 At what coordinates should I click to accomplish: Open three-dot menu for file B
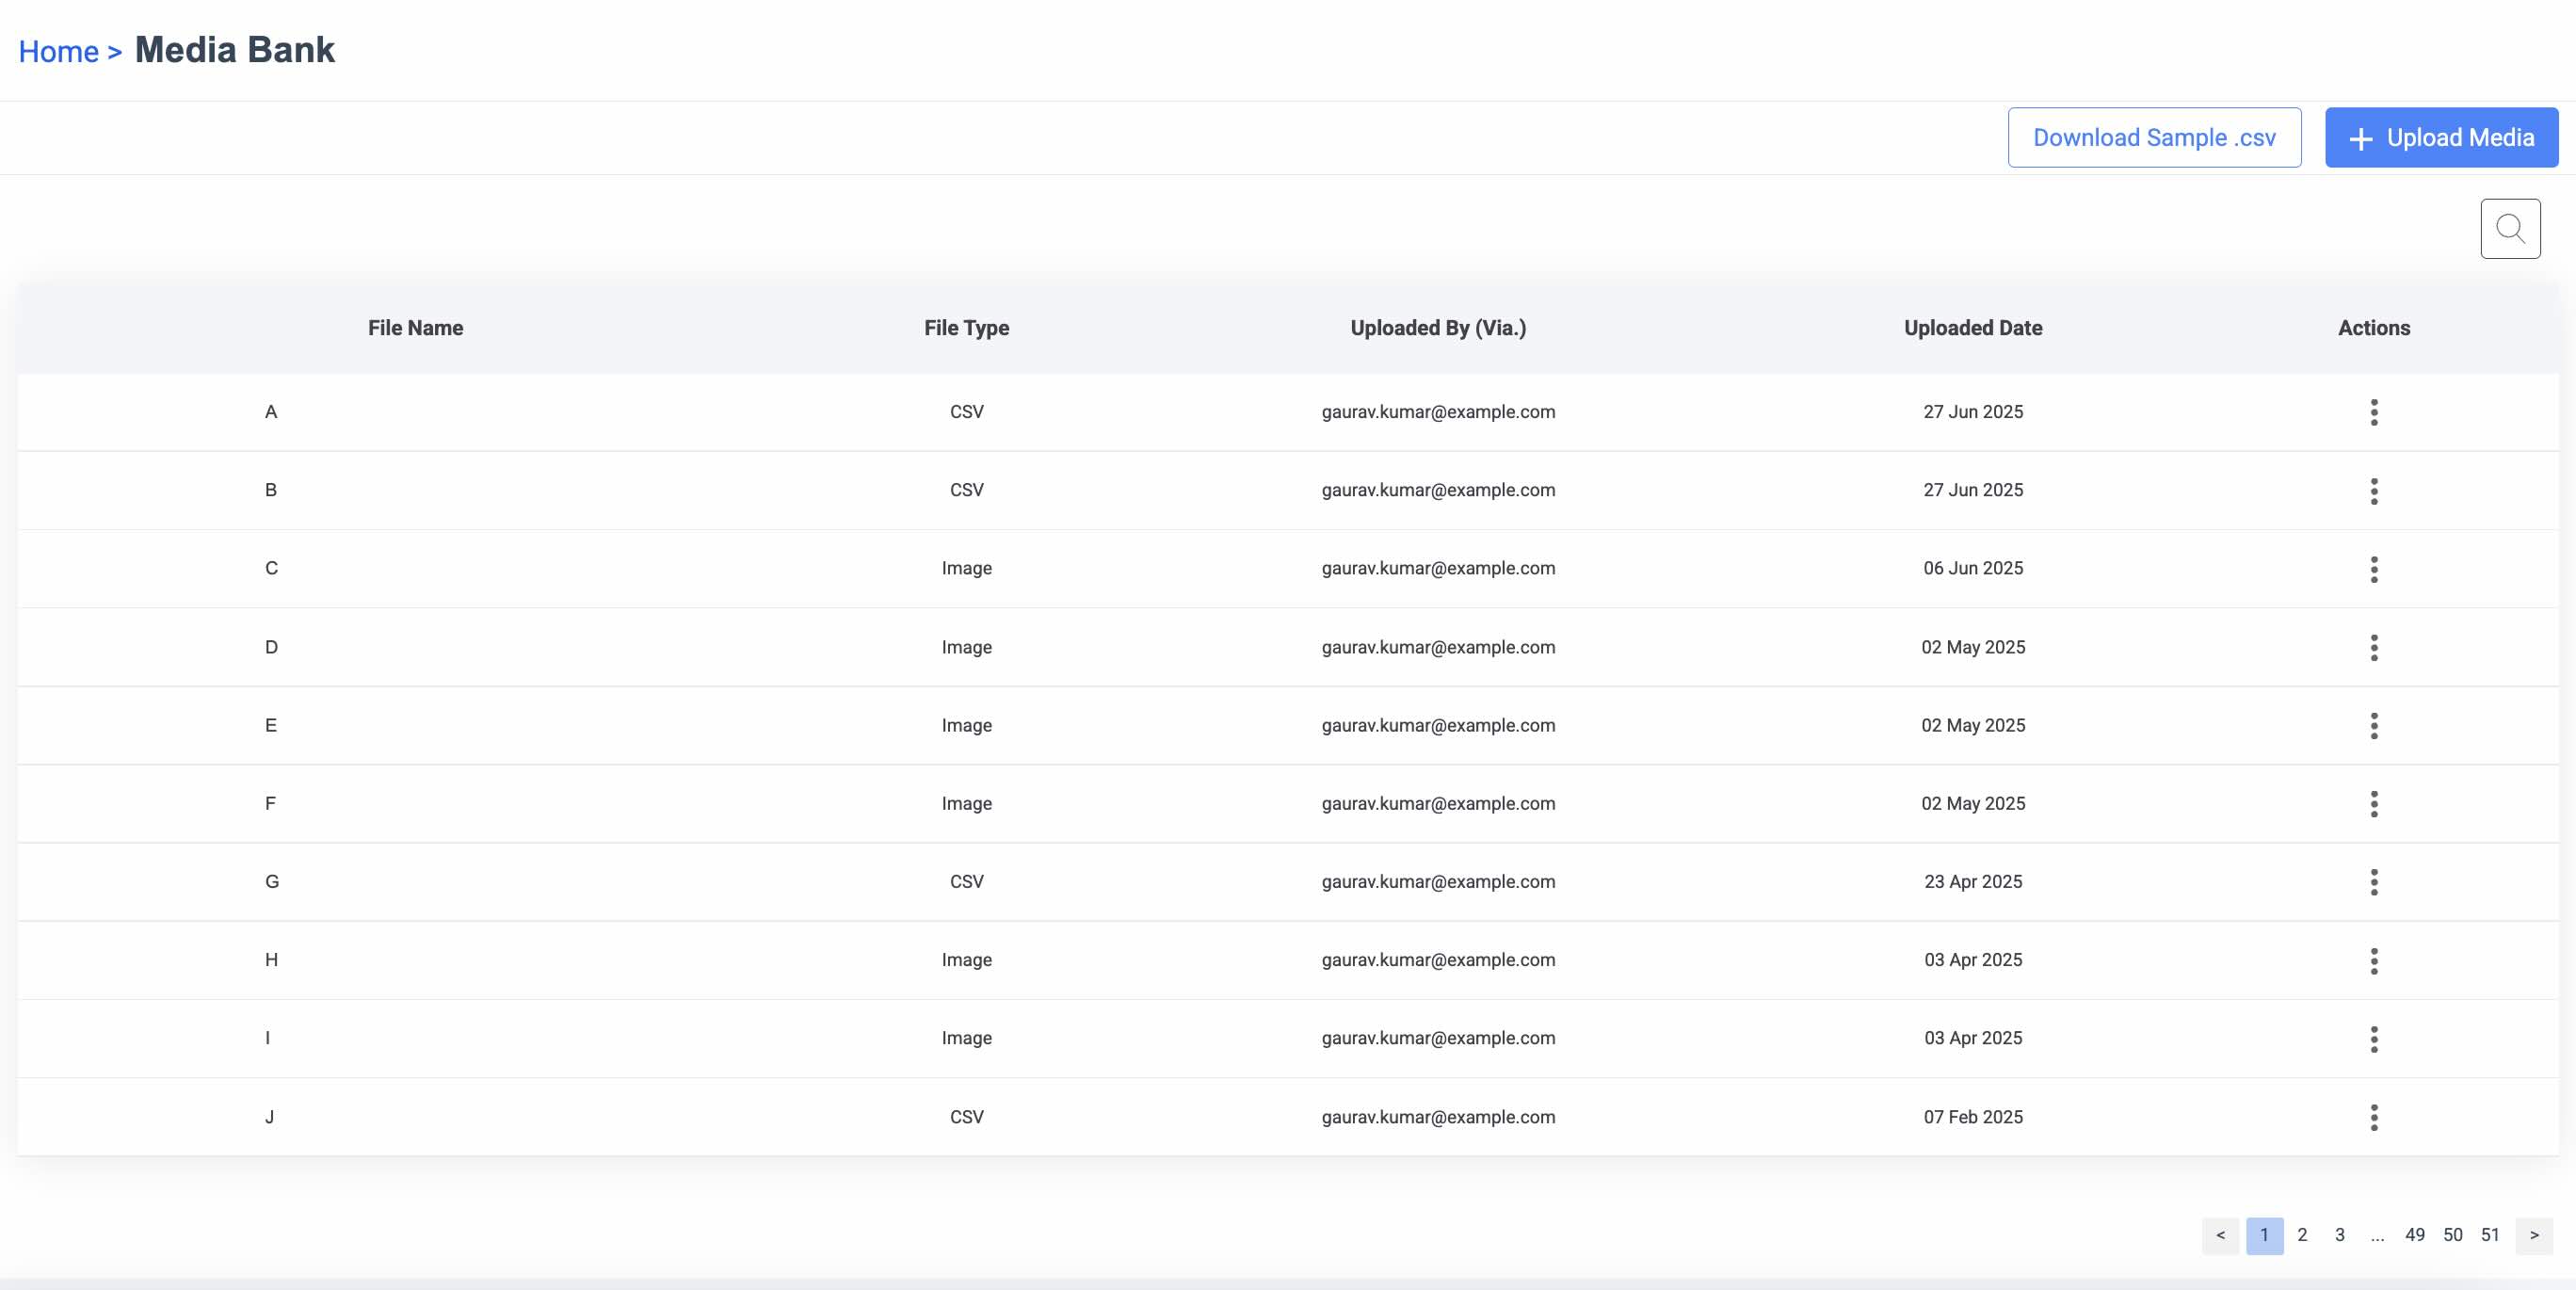(x=2373, y=490)
